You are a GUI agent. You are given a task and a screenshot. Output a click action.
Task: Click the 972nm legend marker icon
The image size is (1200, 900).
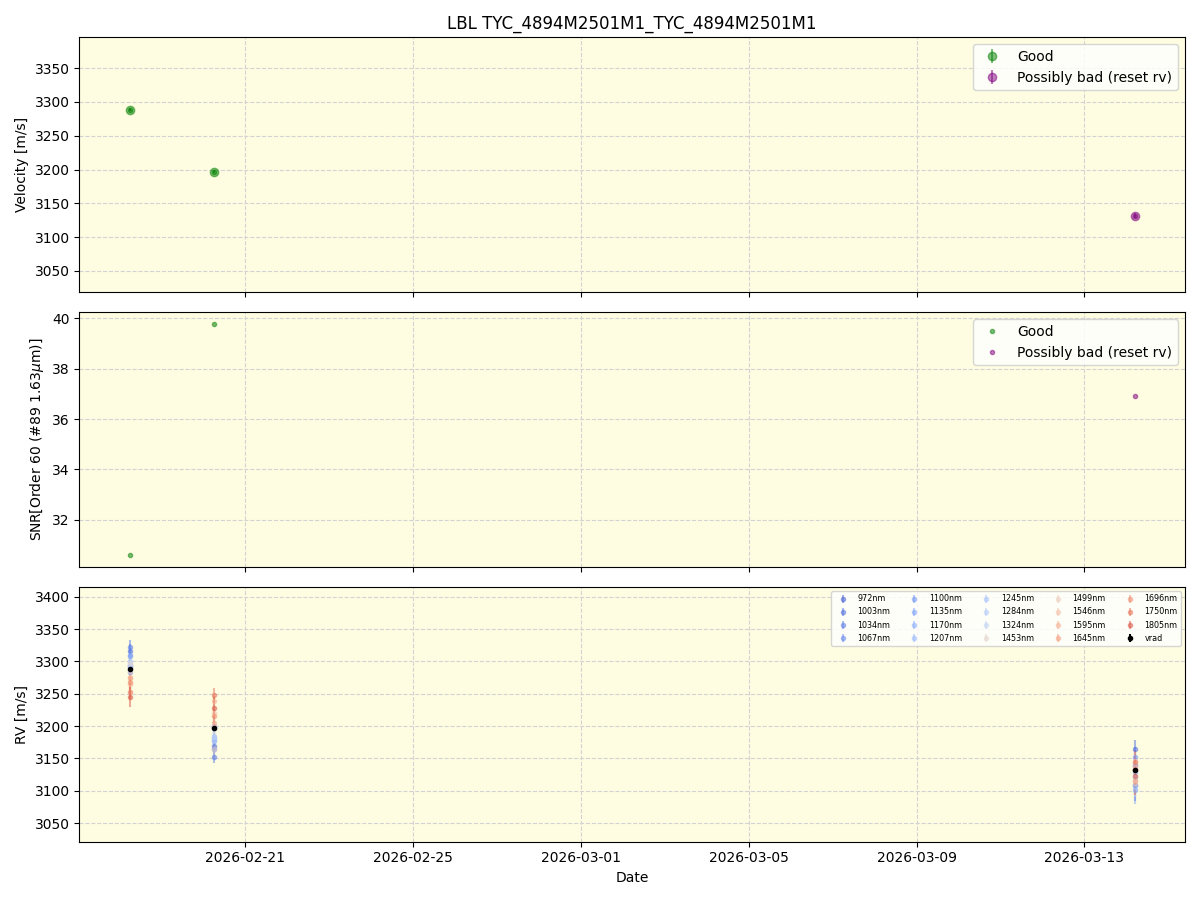pos(843,598)
